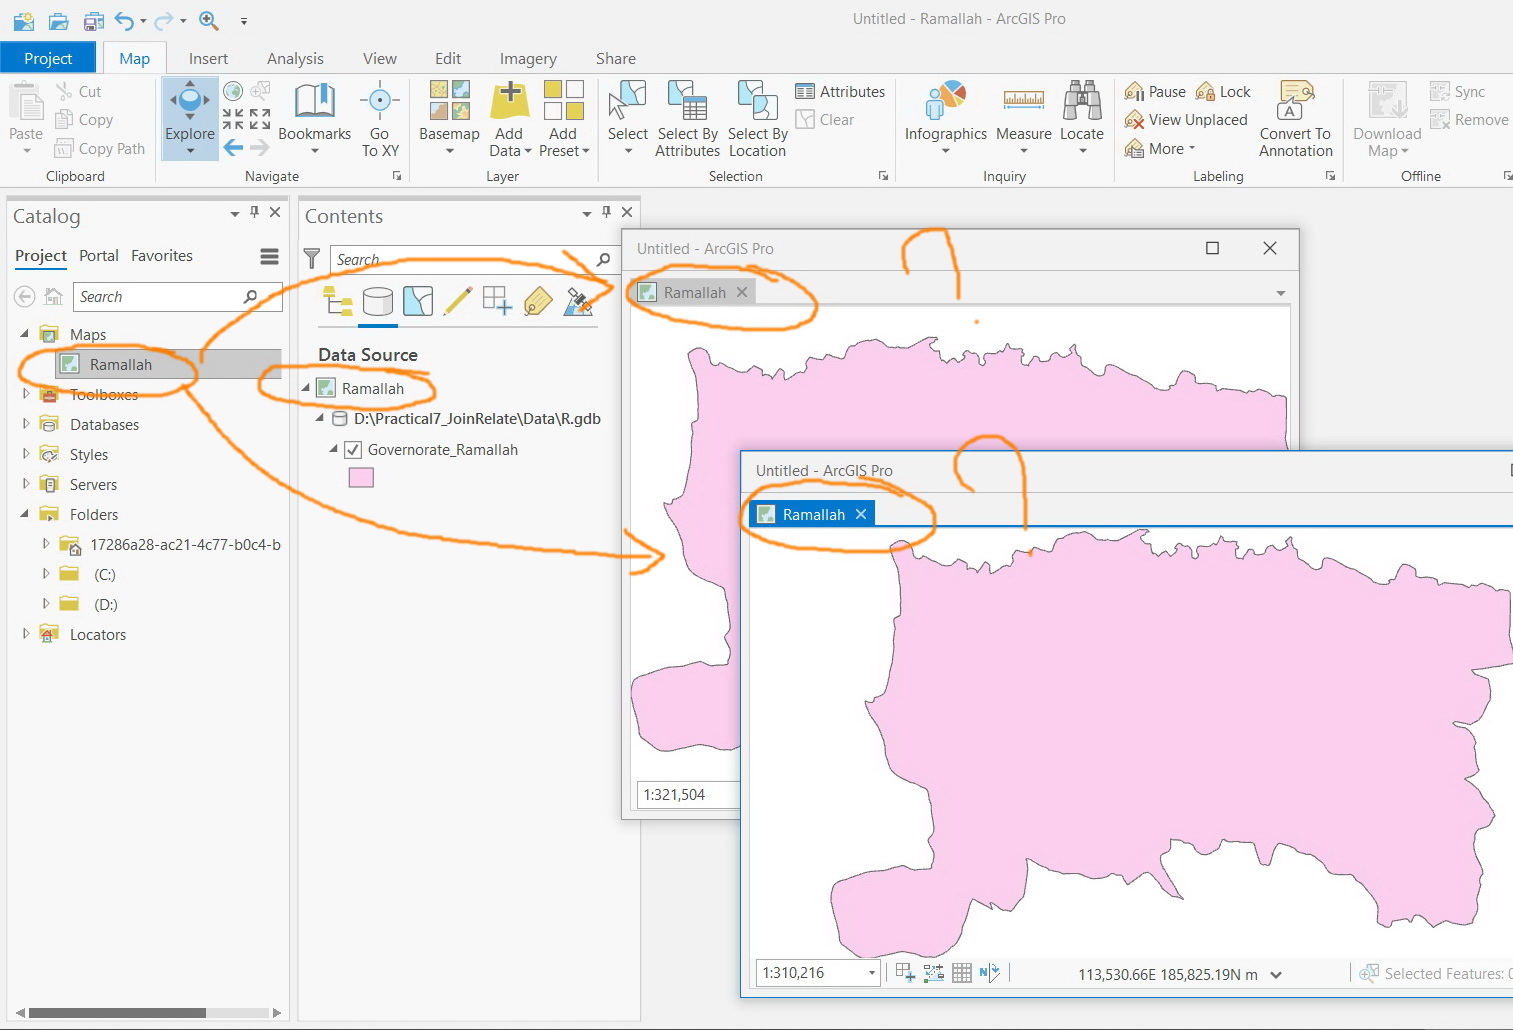Go to the Previous Extent
This screenshot has height=1030, width=1513.
233,148
